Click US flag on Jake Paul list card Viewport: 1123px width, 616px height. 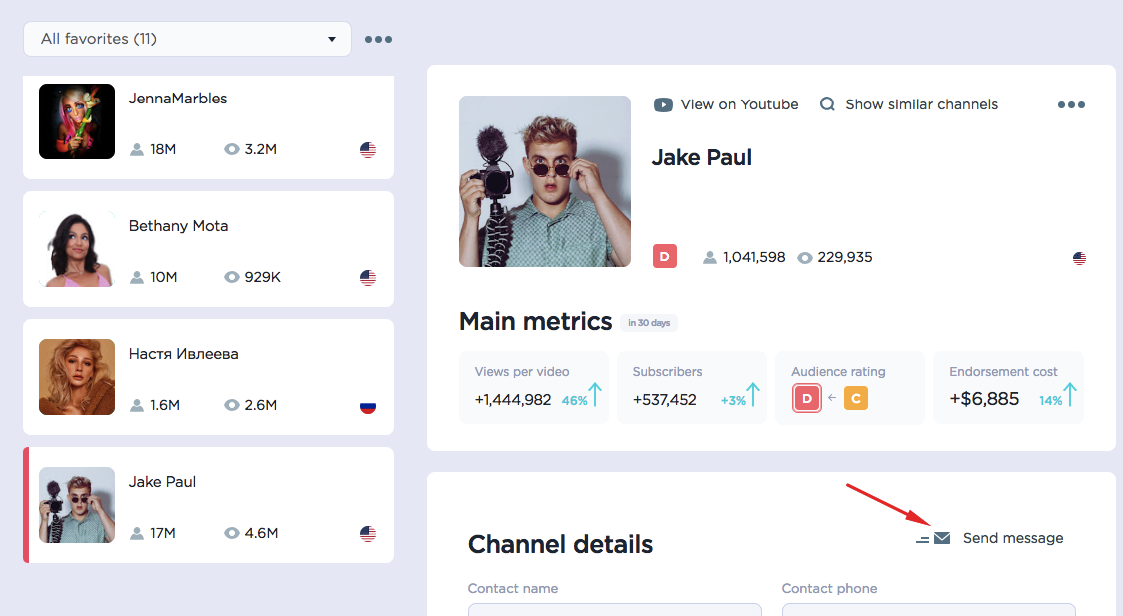tap(367, 534)
